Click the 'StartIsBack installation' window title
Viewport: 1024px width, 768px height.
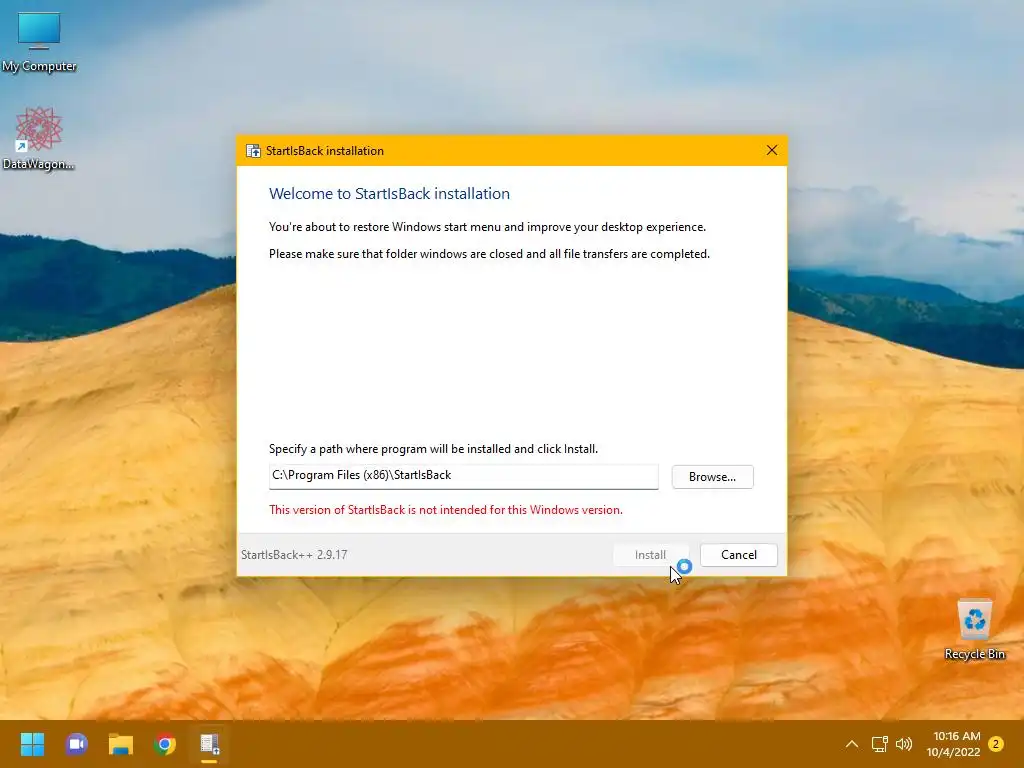coord(325,151)
